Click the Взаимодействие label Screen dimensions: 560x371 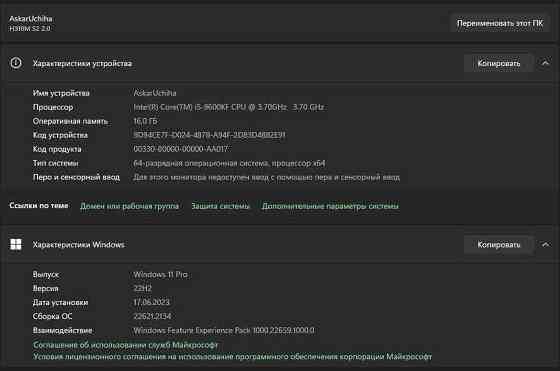[x=62, y=330]
